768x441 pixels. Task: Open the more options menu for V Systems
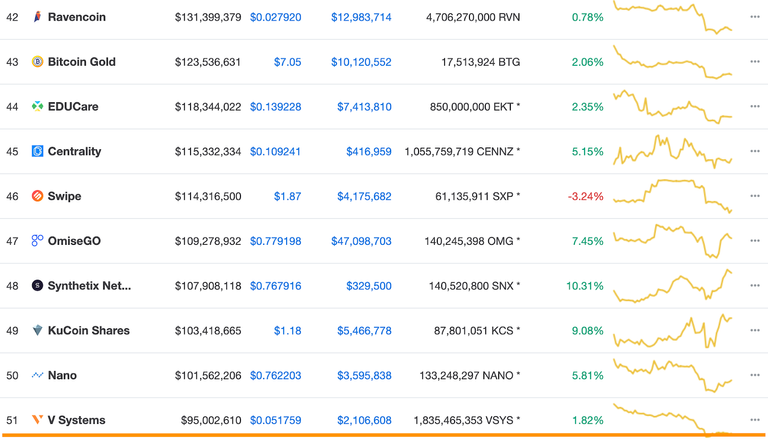click(755, 420)
